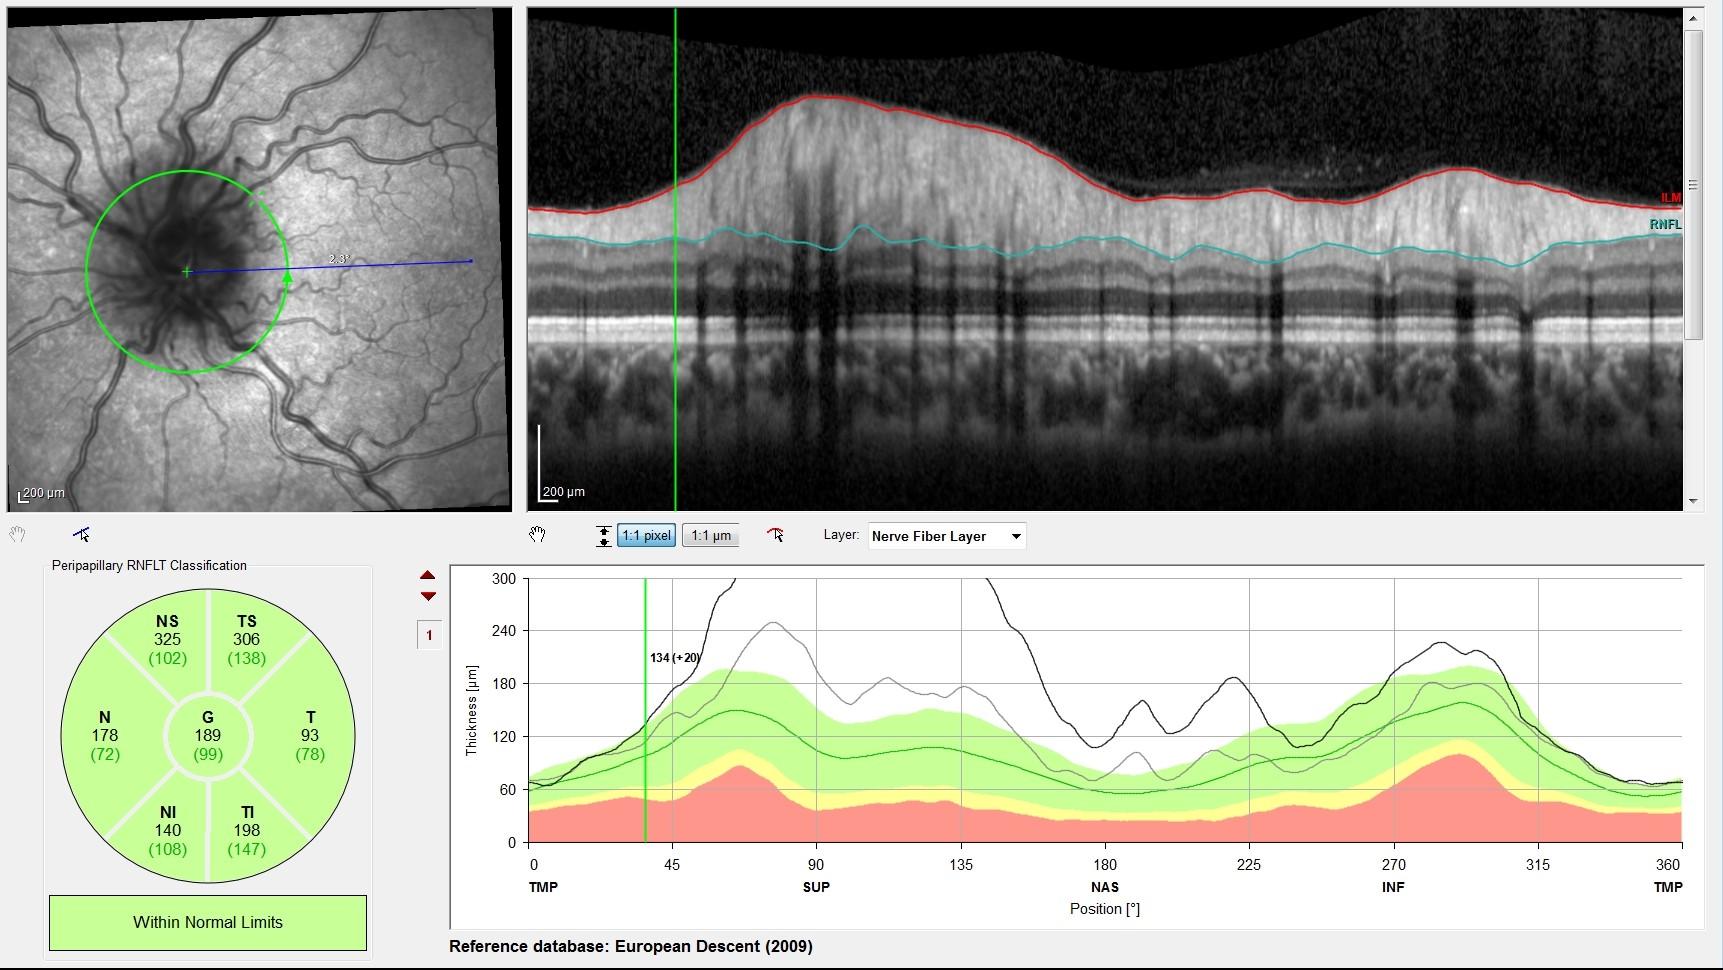Click the TI sector showing 198
Screen dimensions: 1723x970
click(x=247, y=830)
